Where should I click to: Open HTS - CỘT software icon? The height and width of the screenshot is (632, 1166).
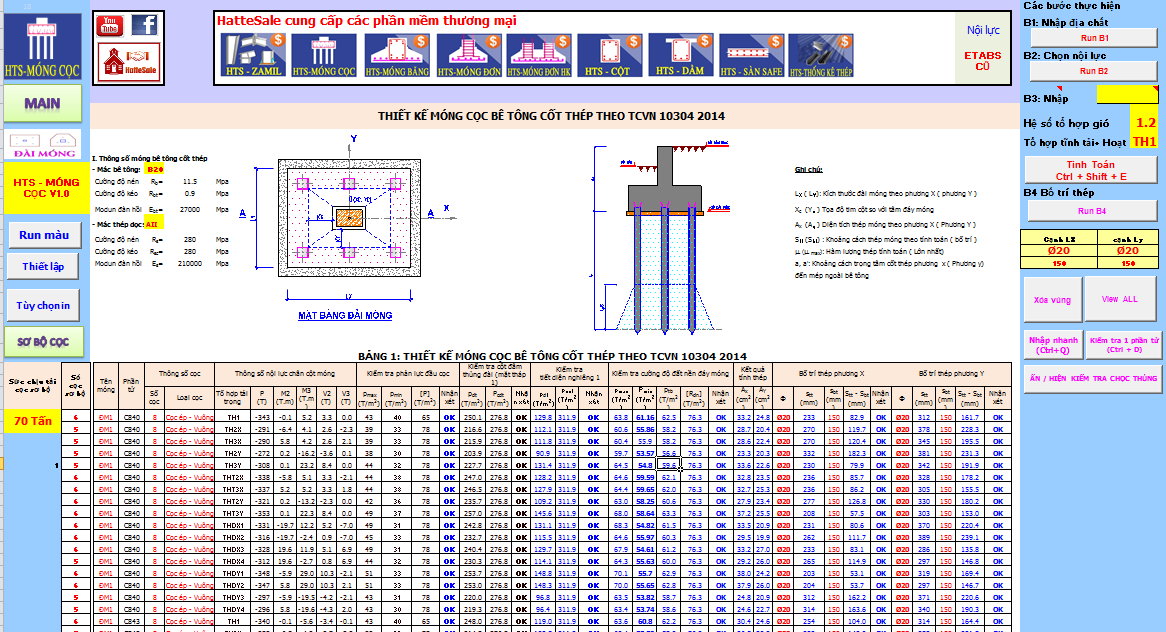click(x=609, y=55)
